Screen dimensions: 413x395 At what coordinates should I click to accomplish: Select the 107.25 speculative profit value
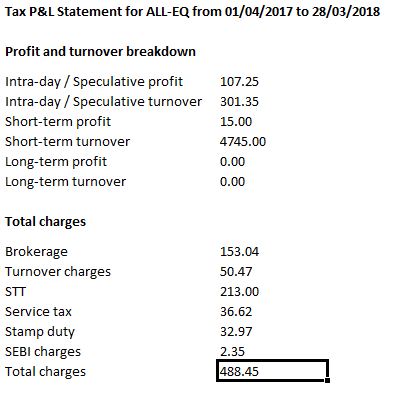[239, 82]
